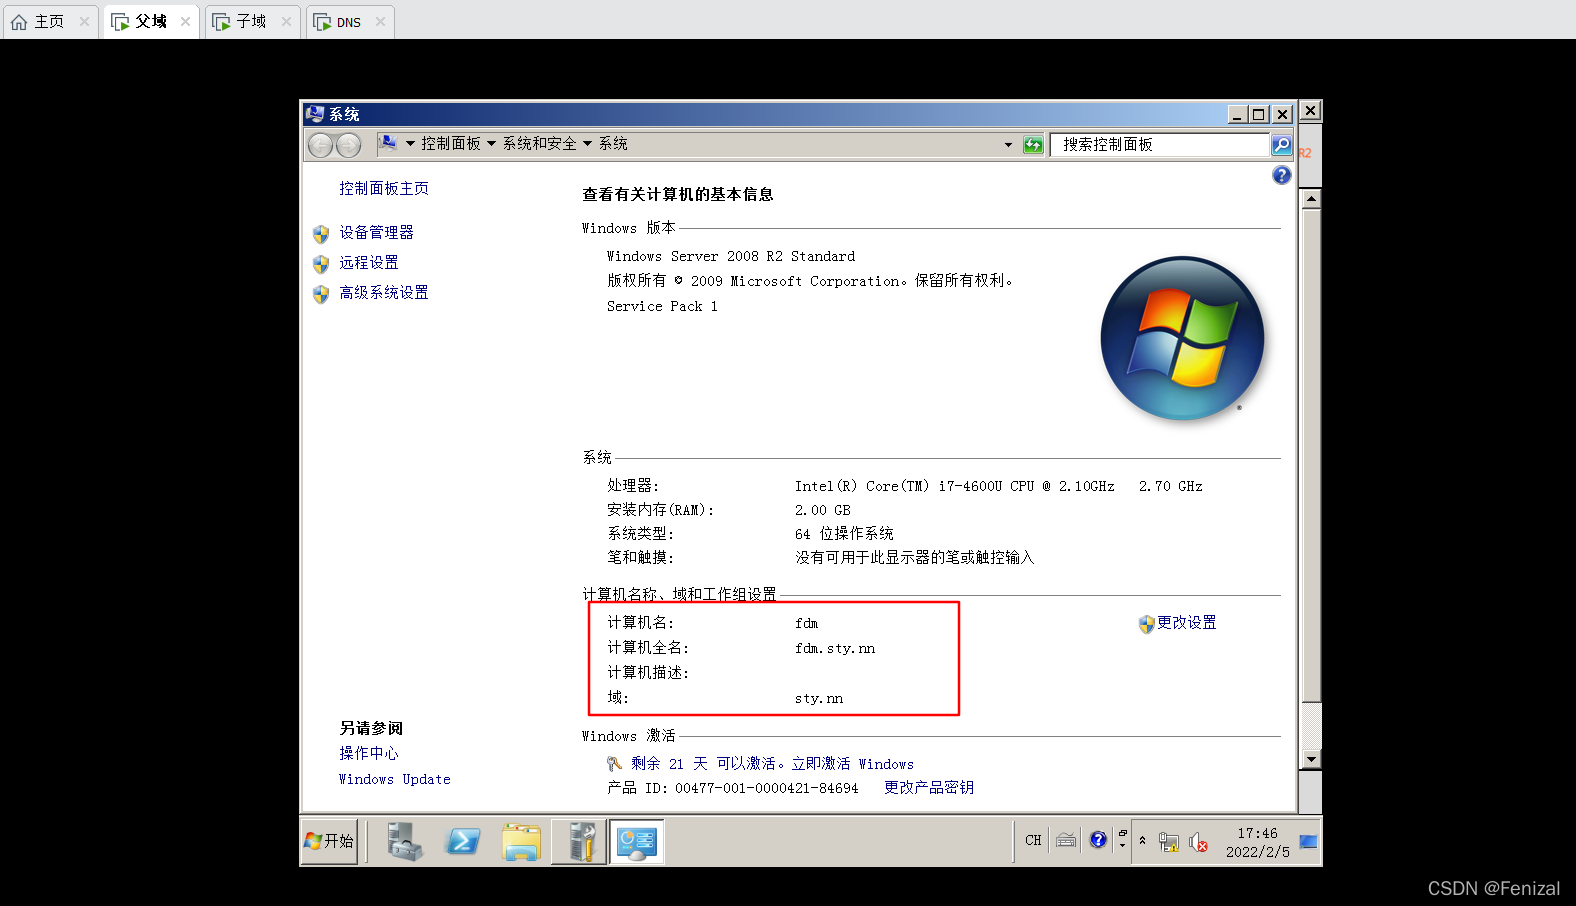Close the 主页 tab
The height and width of the screenshot is (906, 1576).
pyautogui.click(x=84, y=21)
